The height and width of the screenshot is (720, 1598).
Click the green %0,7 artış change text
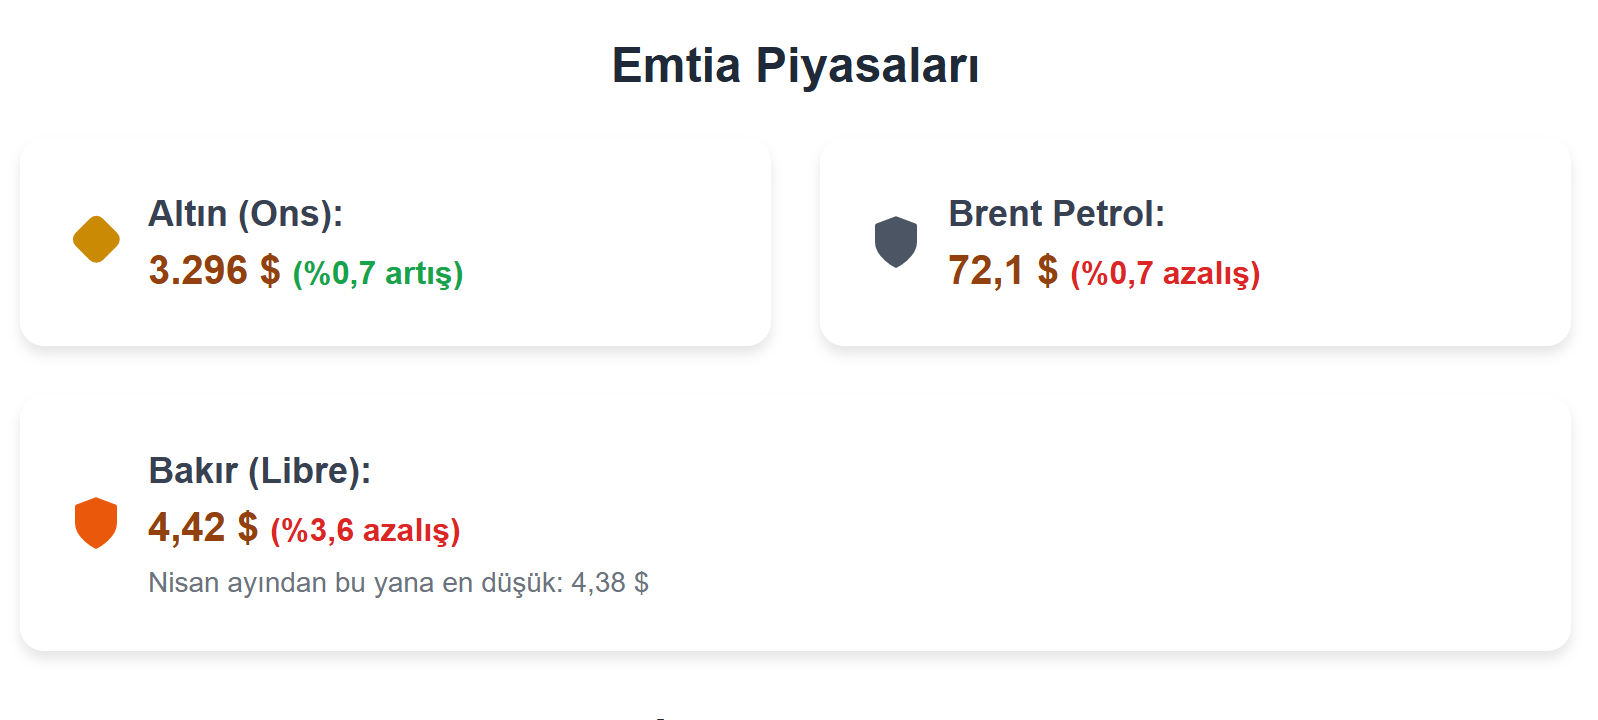(378, 274)
